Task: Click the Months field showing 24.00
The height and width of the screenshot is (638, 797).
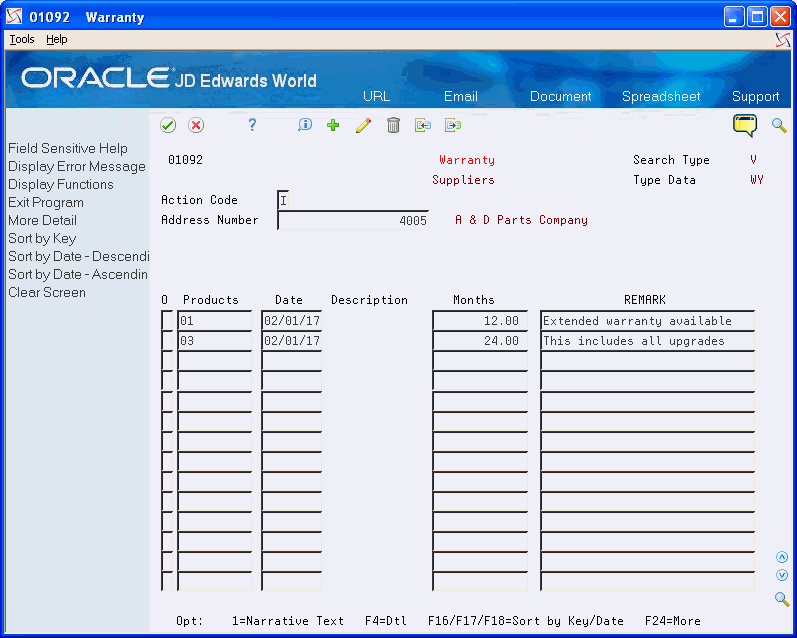Action: (480, 341)
